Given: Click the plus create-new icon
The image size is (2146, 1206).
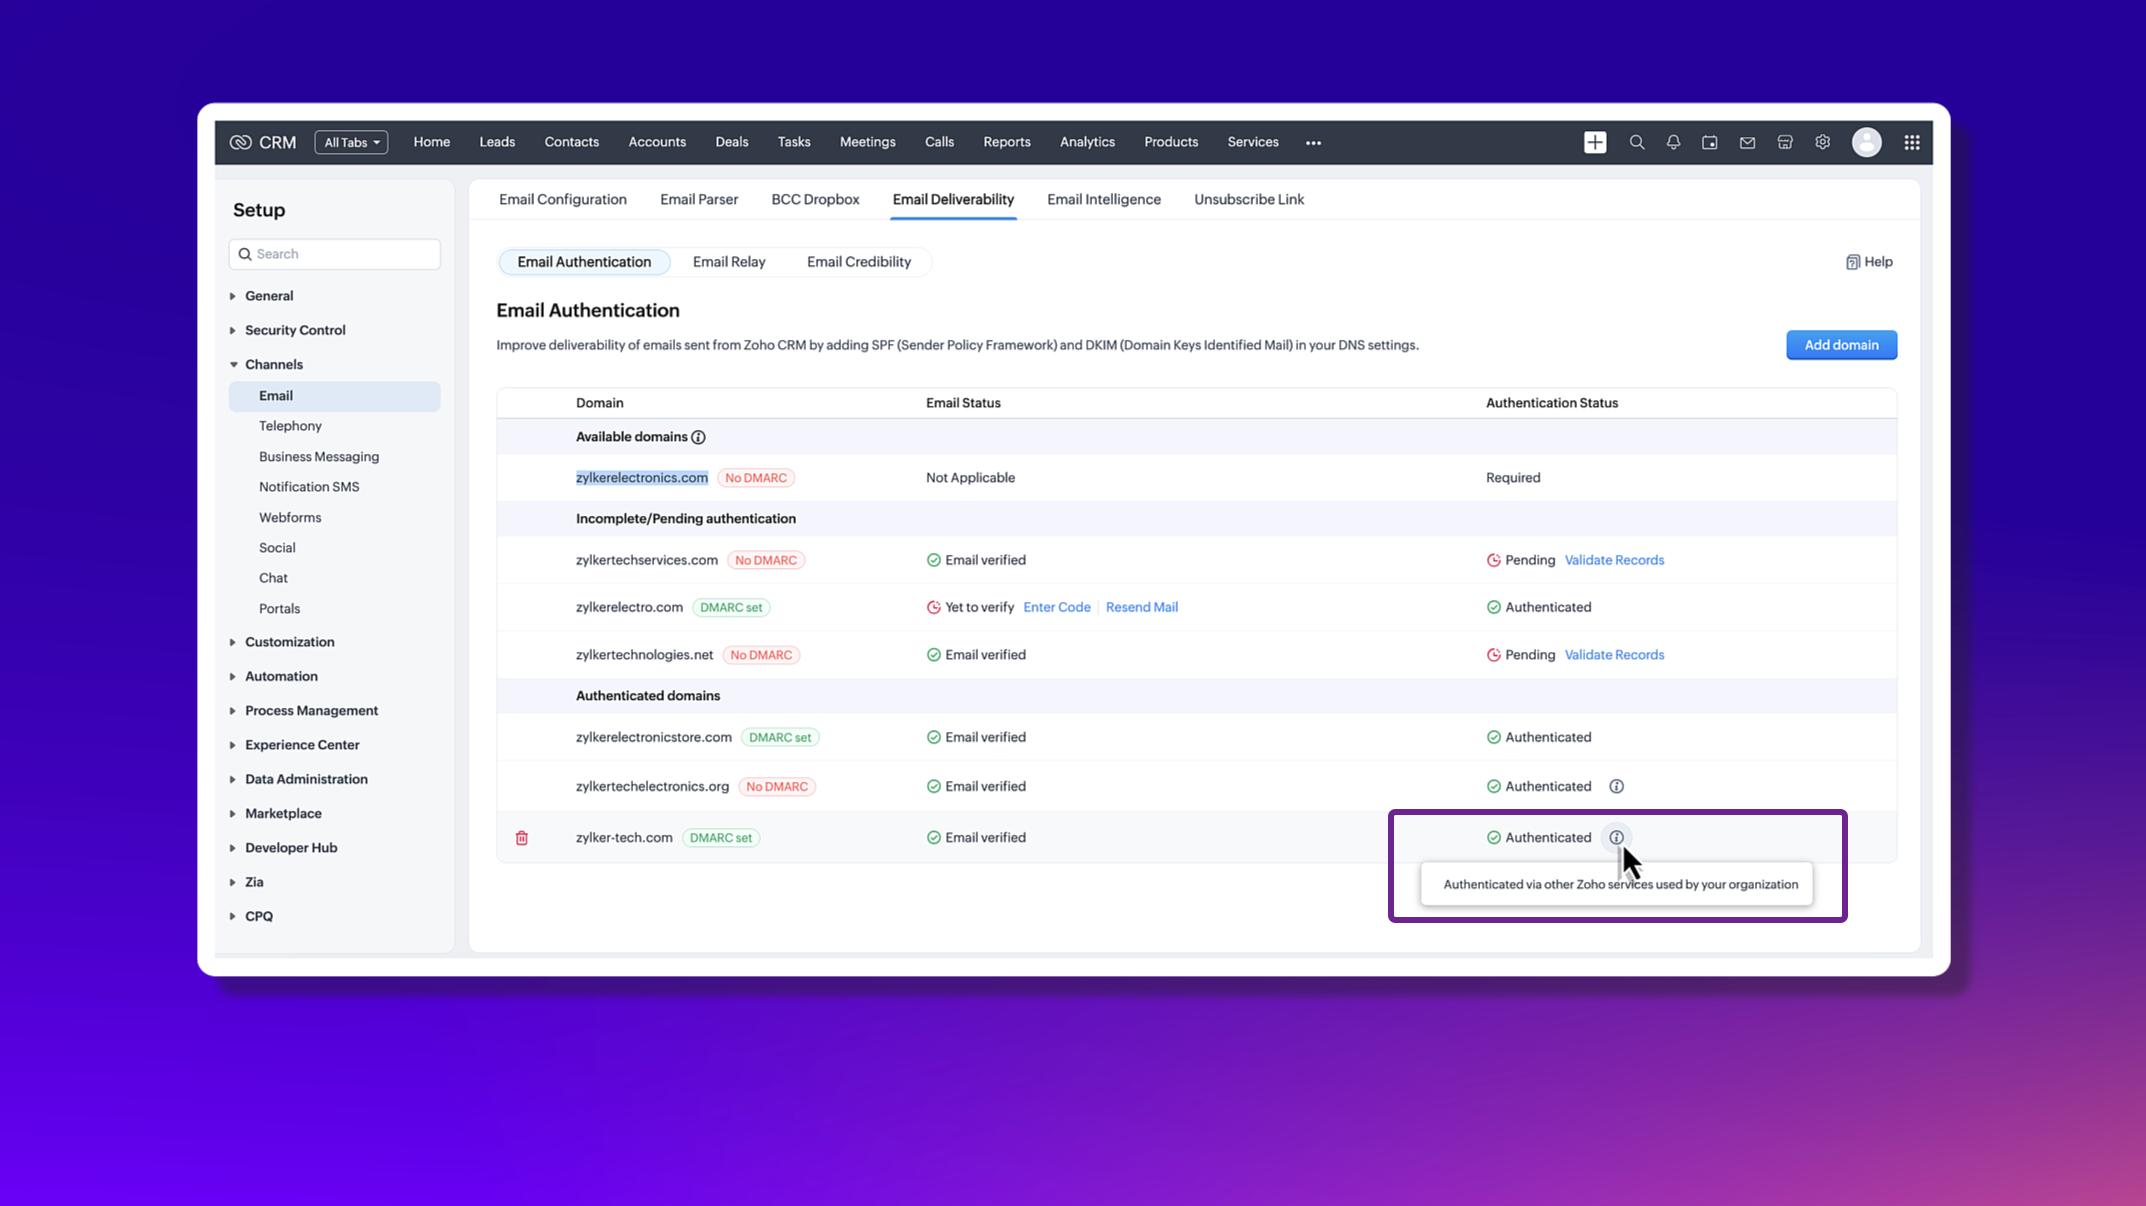Looking at the screenshot, I should 1595,142.
